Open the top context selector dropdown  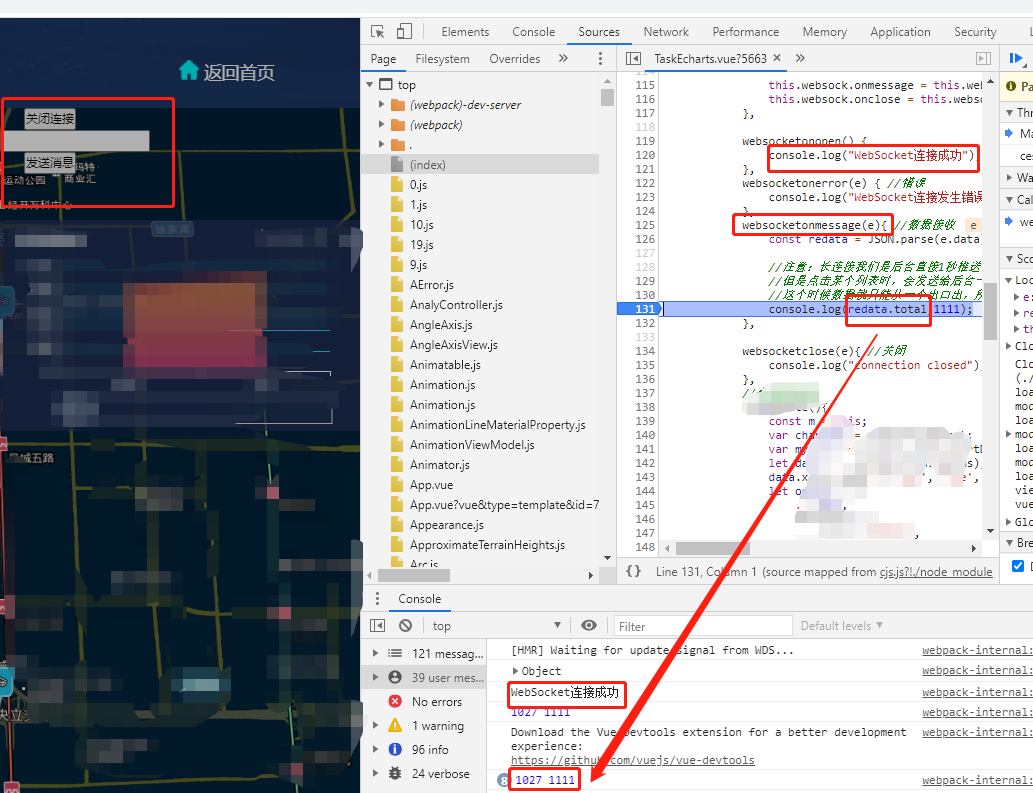pos(497,626)
